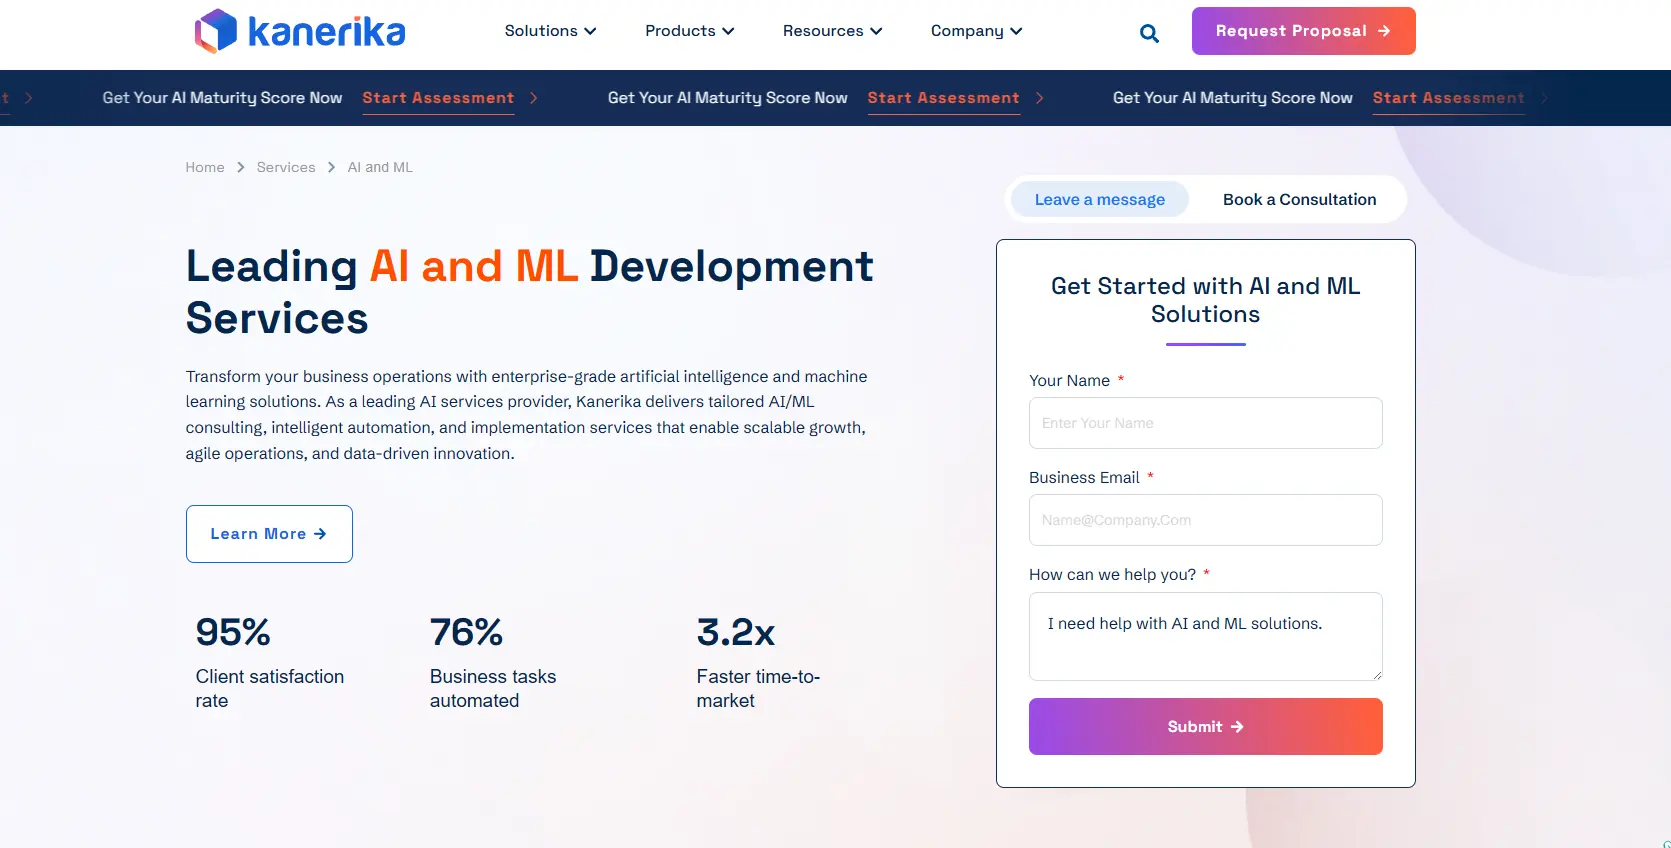Click the rightmost Start Assessment link
Viewport: 1671px width, 848px height.
[1448, 98]
